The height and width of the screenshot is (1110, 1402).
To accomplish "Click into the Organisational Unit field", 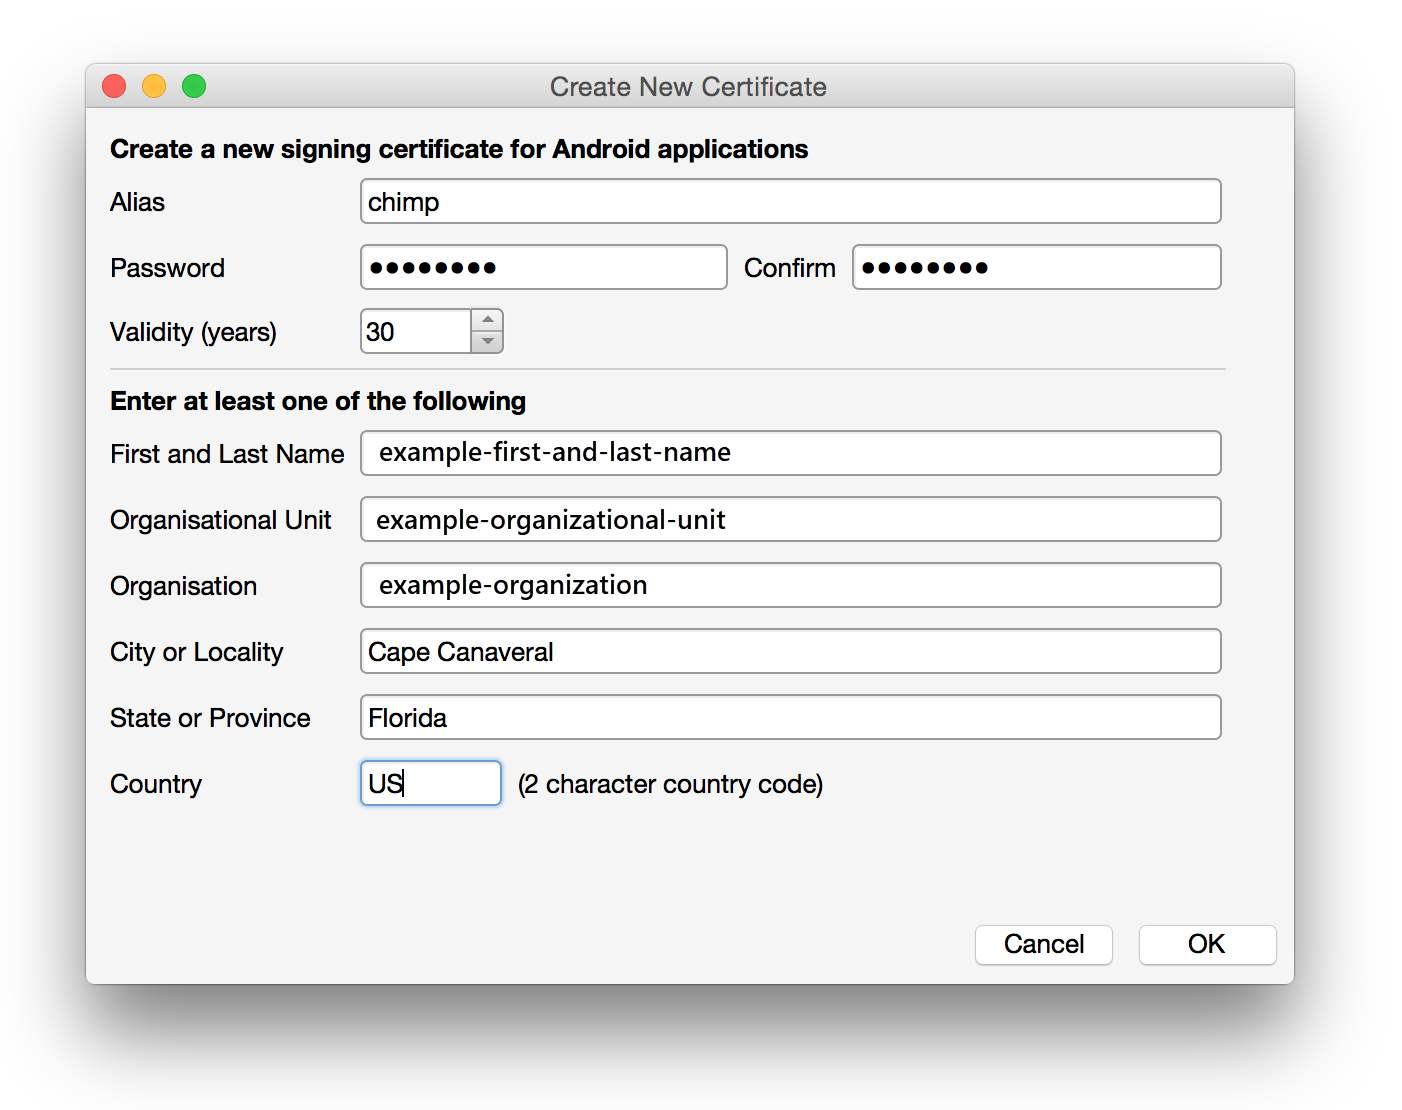I will [x=790, y=520].
